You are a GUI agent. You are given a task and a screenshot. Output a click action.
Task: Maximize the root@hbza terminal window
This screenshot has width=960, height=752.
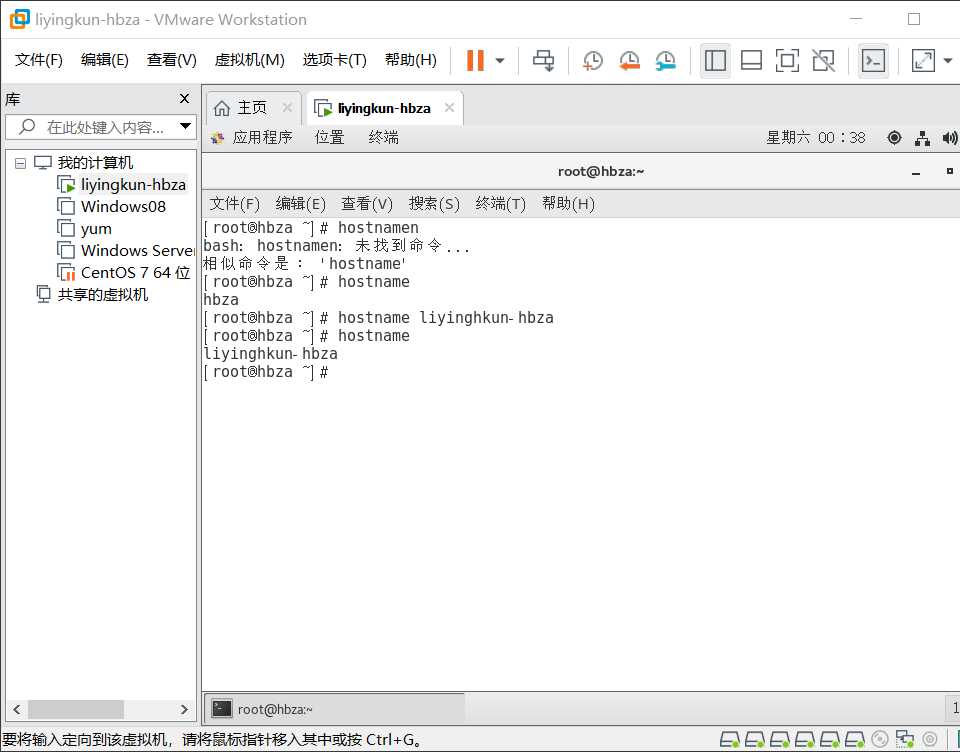(x=950, y=171)
